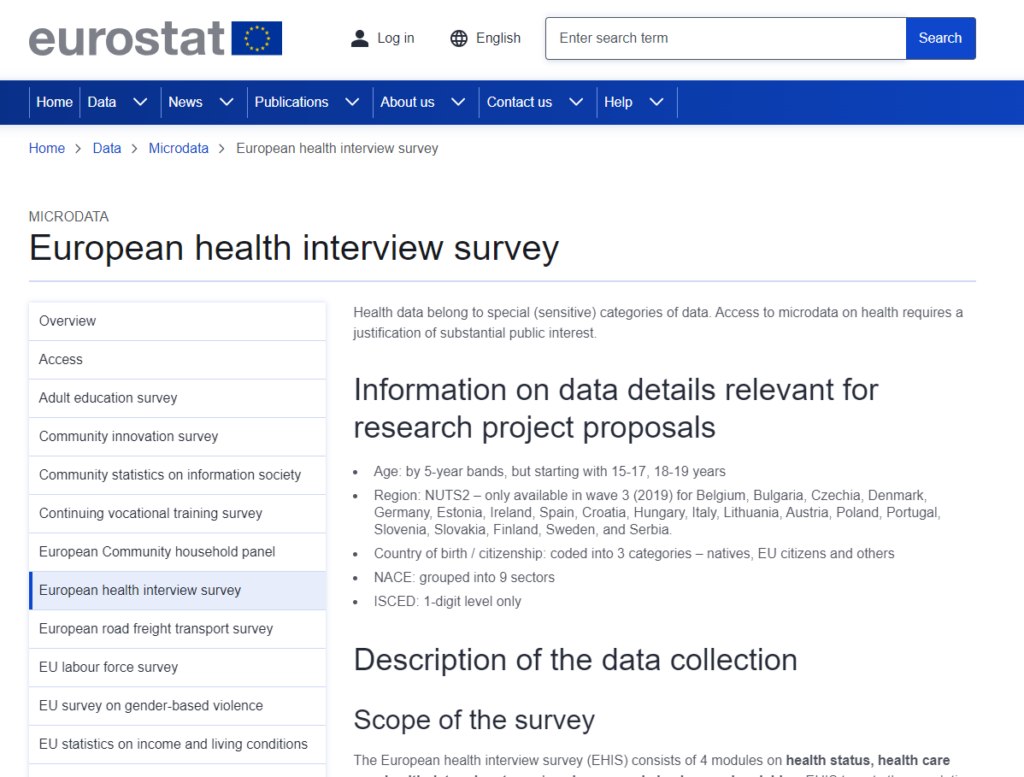Open Community statistics on information society
The height and width of the screenshot is (777, 1024).
click(x=178, y=475)
